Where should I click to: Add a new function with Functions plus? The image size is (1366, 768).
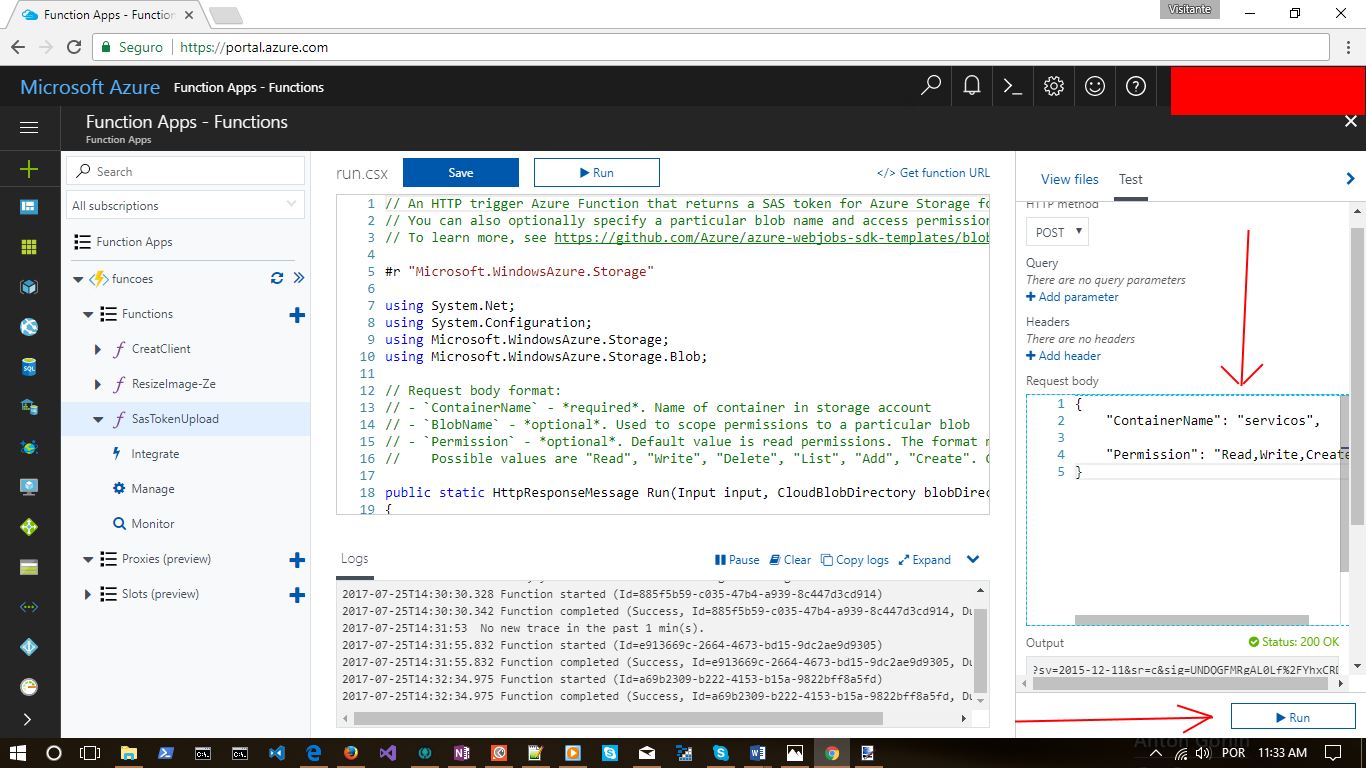pyautogui.click(x=297, y=315)
